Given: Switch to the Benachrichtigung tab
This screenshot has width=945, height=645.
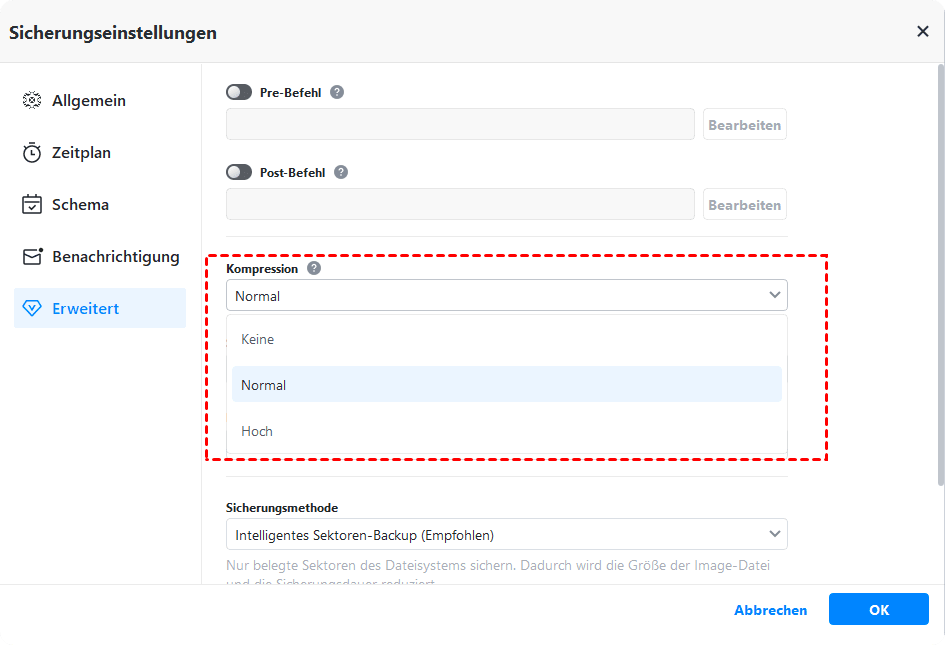Looking at the screenshot, I should (115, 257).
